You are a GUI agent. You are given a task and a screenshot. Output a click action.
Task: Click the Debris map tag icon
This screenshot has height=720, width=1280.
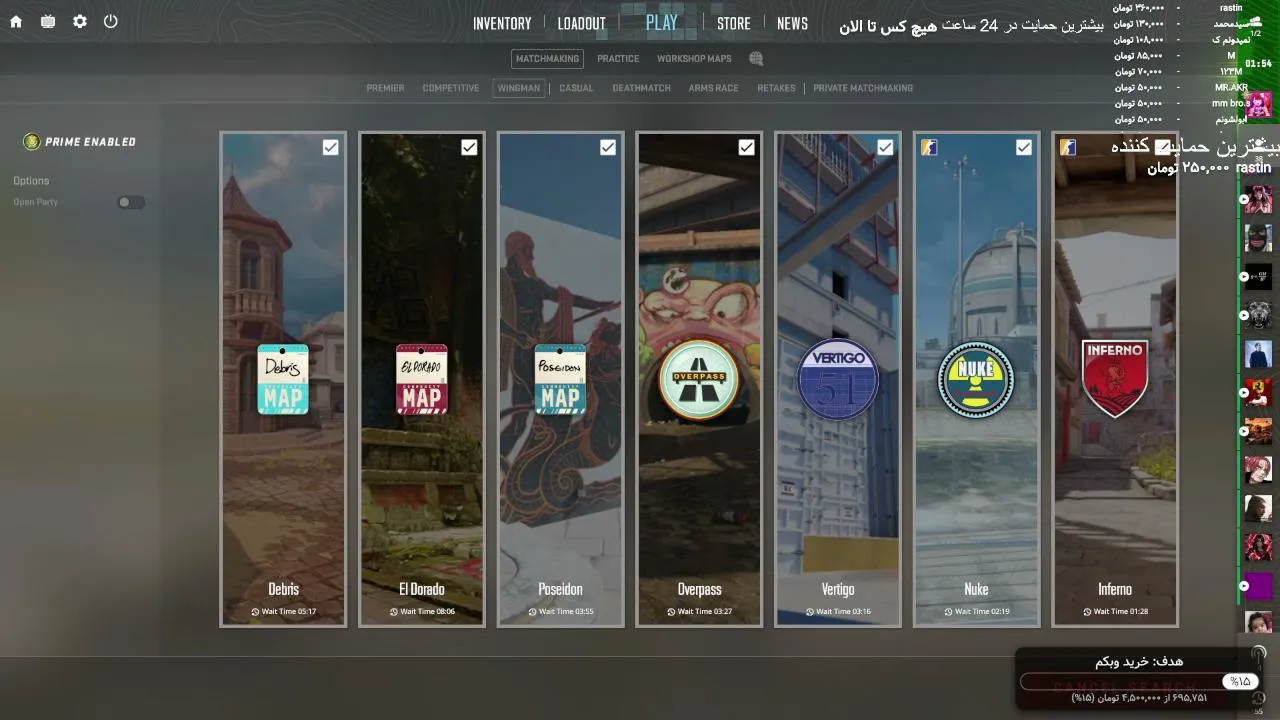click(283, 379)
